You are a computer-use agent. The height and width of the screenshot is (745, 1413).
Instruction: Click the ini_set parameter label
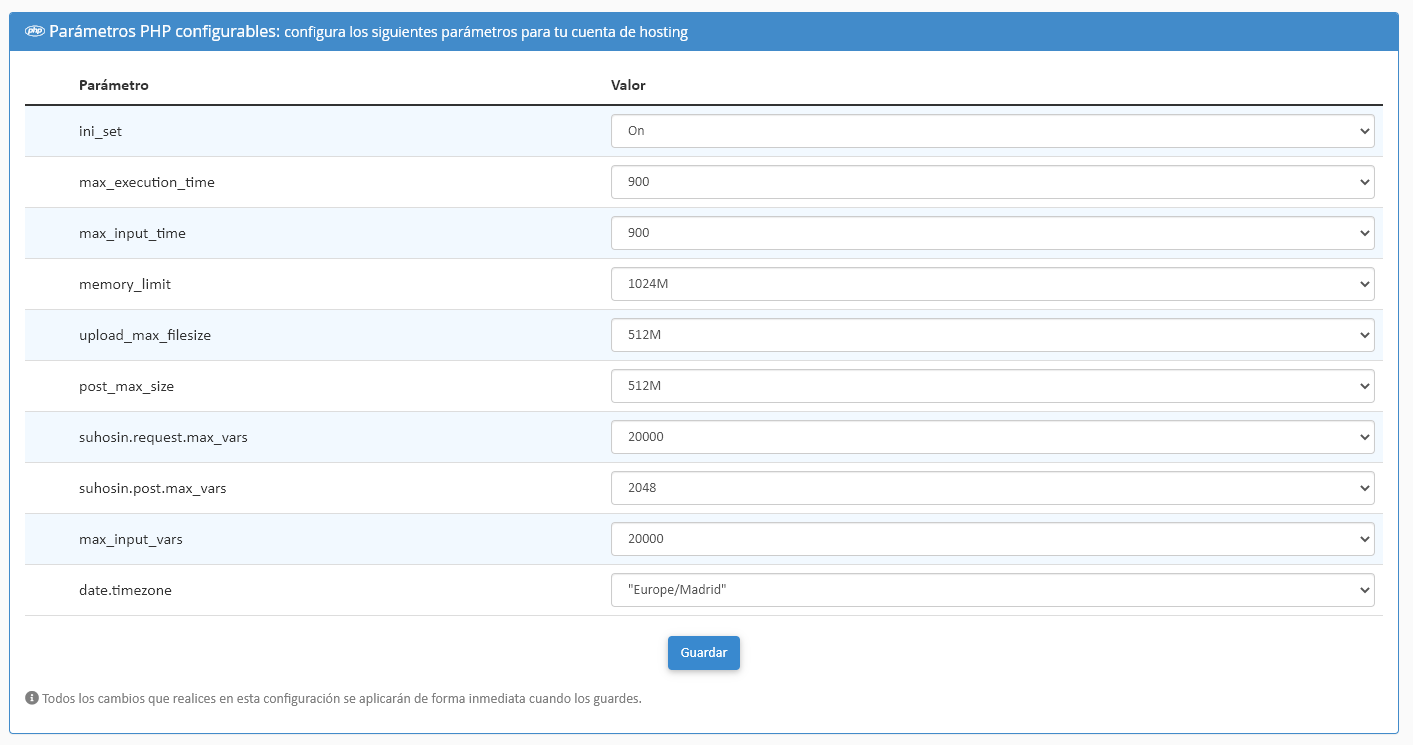coord(101,131)
